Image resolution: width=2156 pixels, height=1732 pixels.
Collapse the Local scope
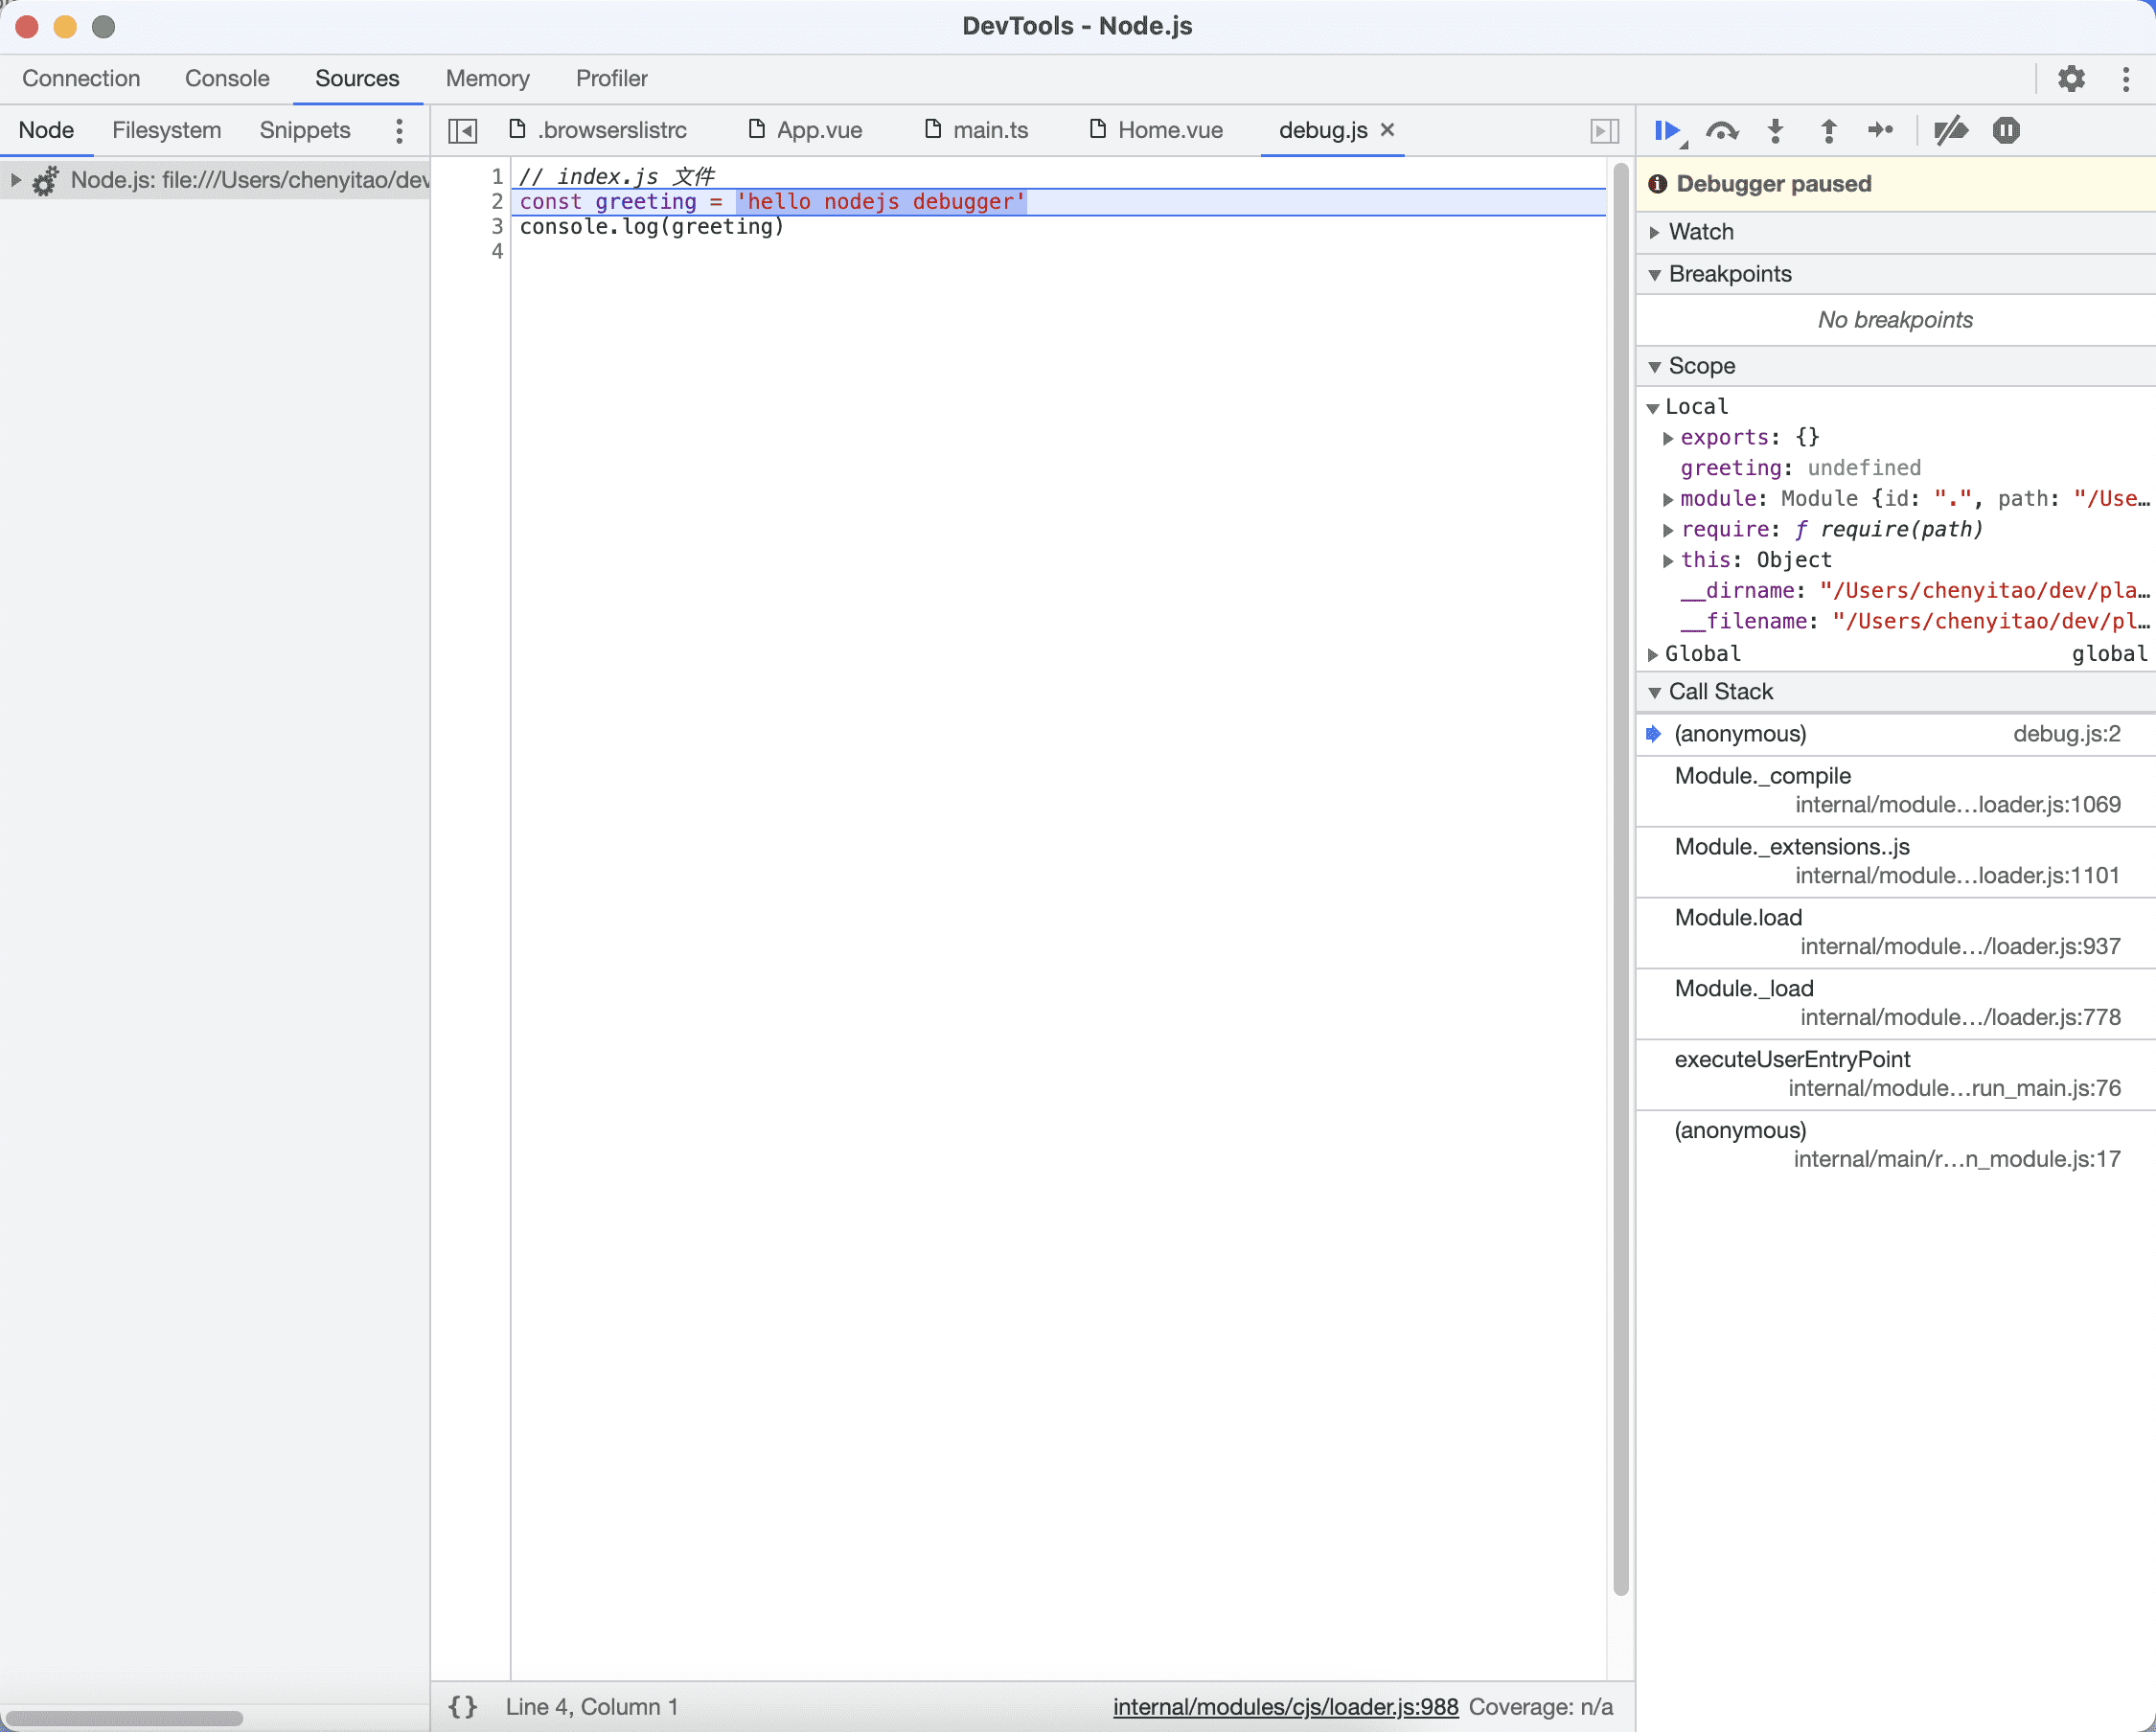1652,407
